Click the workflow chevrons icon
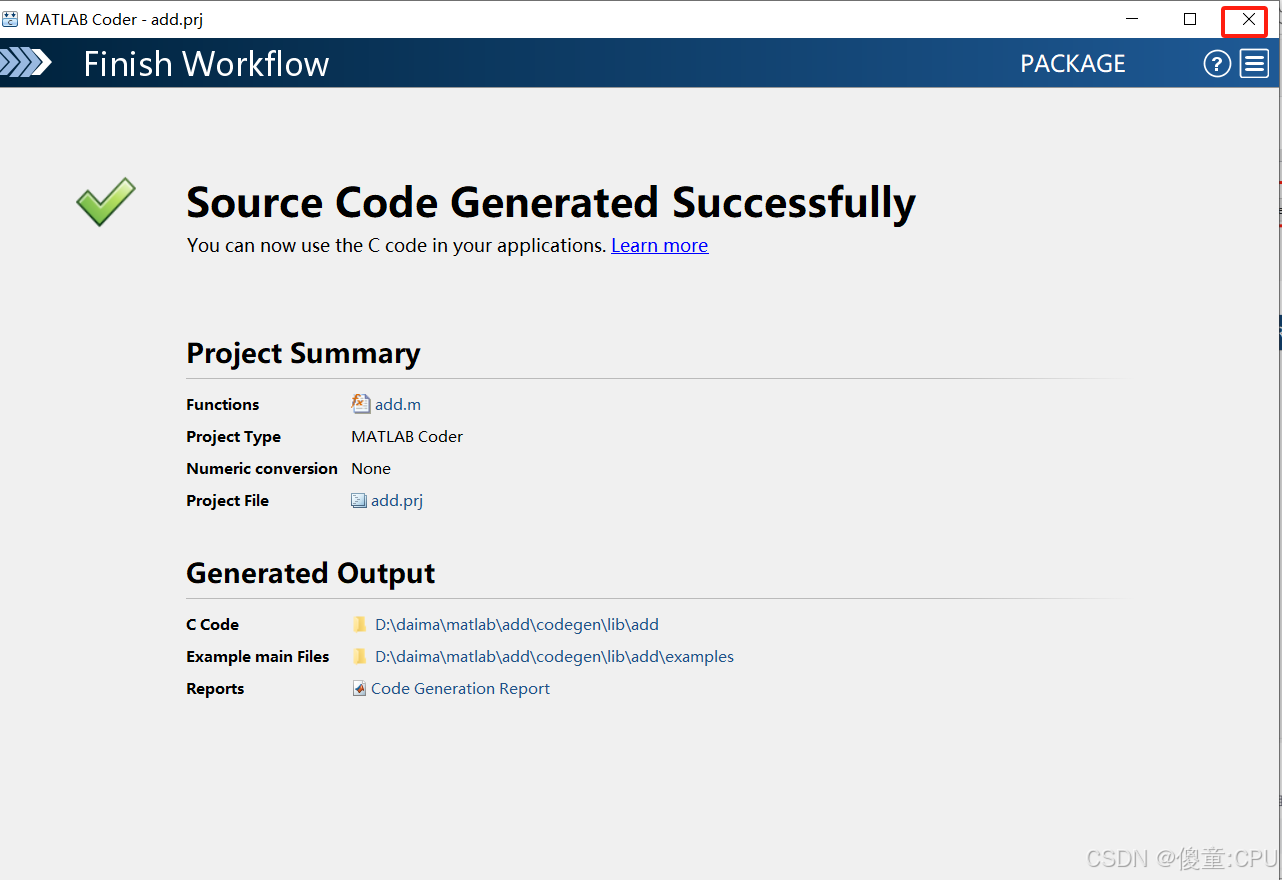The height and width of the screenshot is (880, 1282). pos(26,63)
